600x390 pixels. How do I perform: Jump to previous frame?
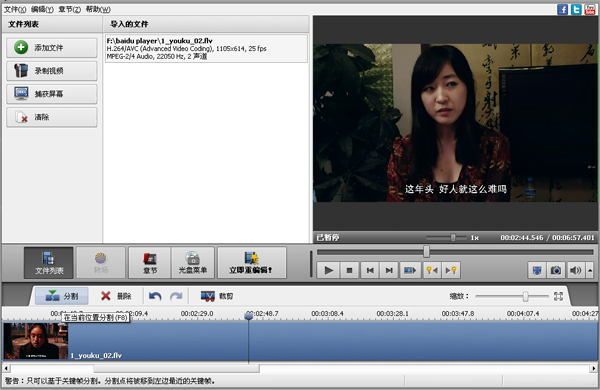click(x=370, y=271)
